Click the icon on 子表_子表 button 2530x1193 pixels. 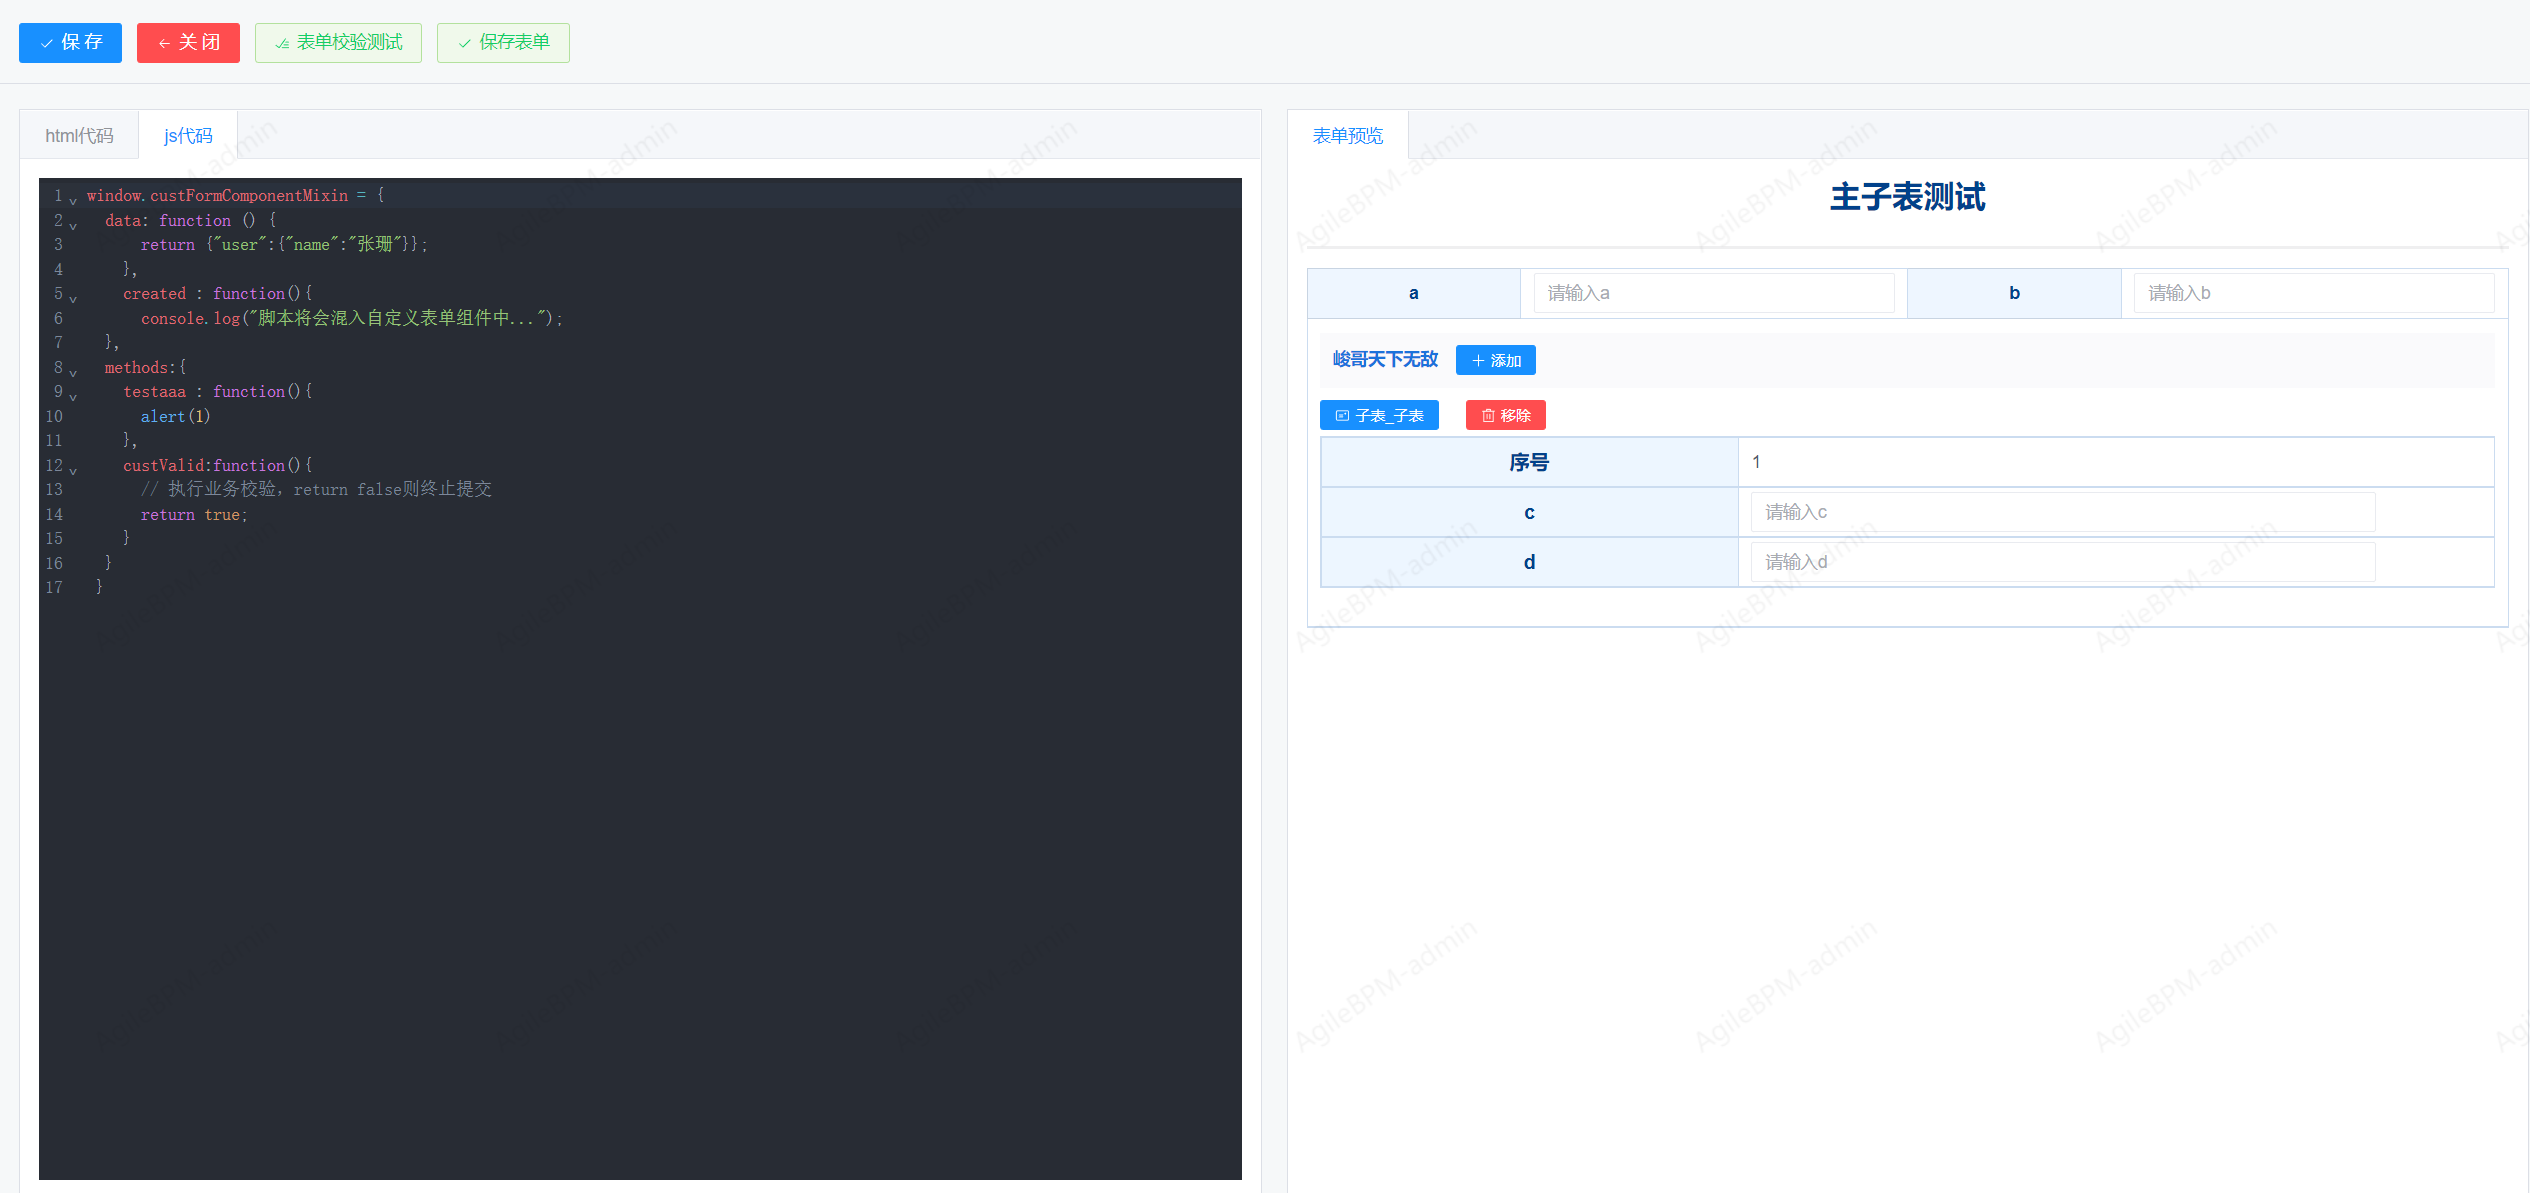point(1343,415)
